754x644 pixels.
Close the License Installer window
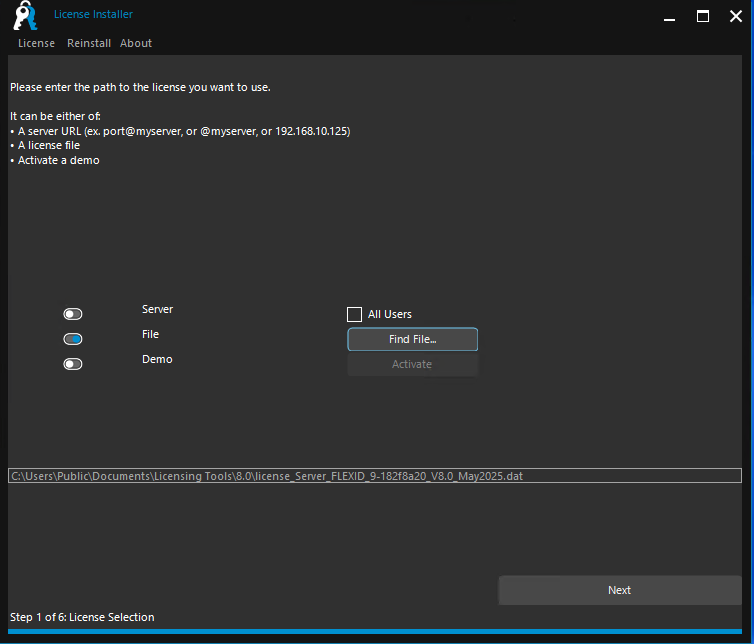tap(735, 16)
